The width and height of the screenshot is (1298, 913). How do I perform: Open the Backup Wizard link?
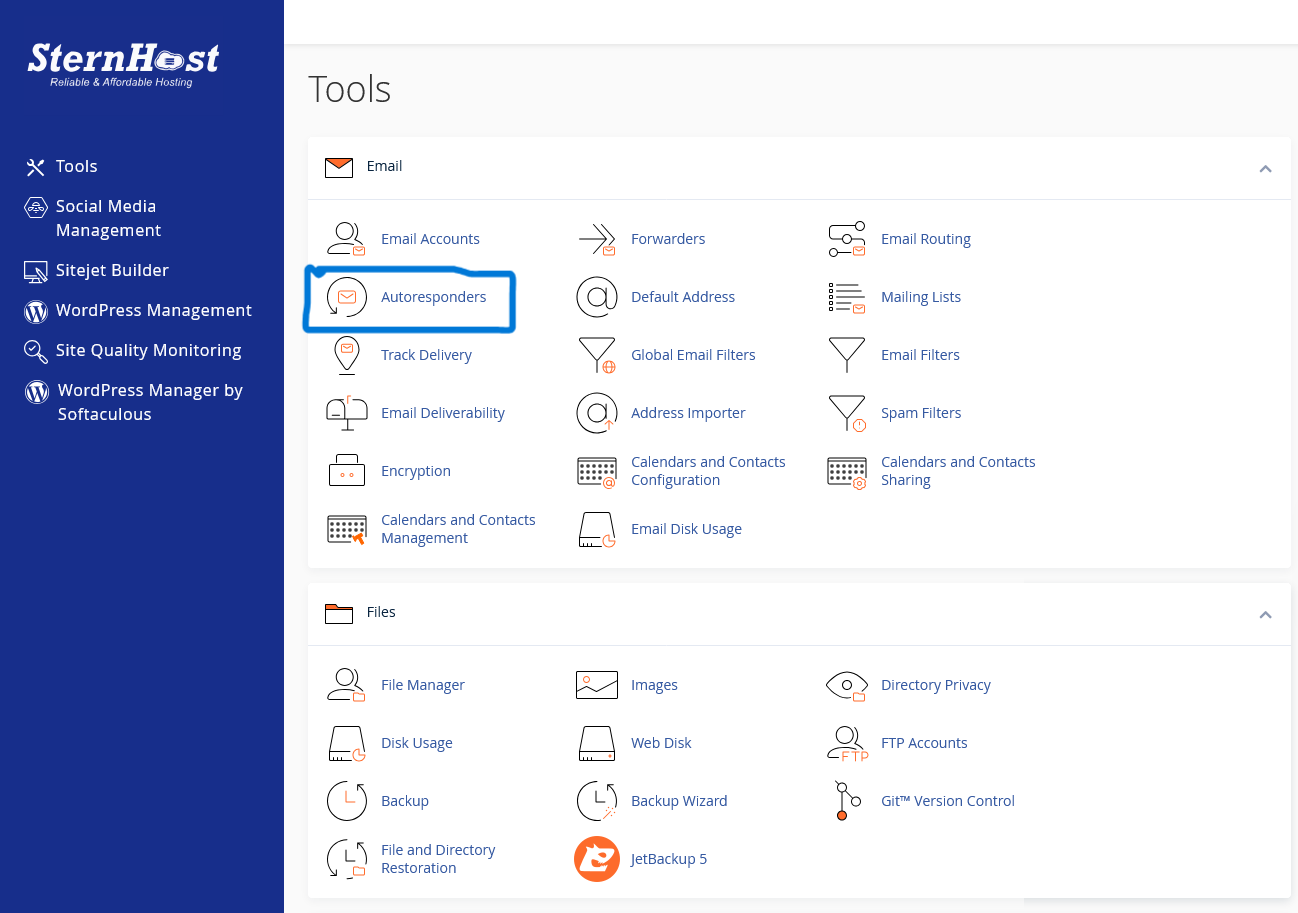tap(678, 801)
